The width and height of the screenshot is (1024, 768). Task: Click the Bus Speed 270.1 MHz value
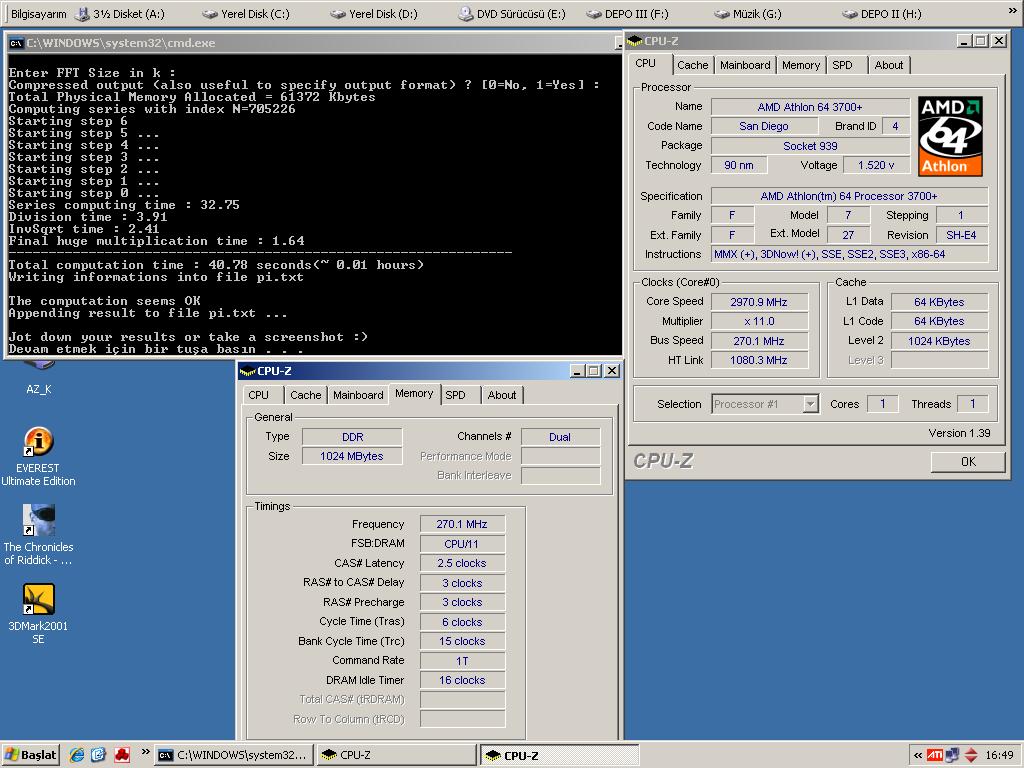click(759, 341)
